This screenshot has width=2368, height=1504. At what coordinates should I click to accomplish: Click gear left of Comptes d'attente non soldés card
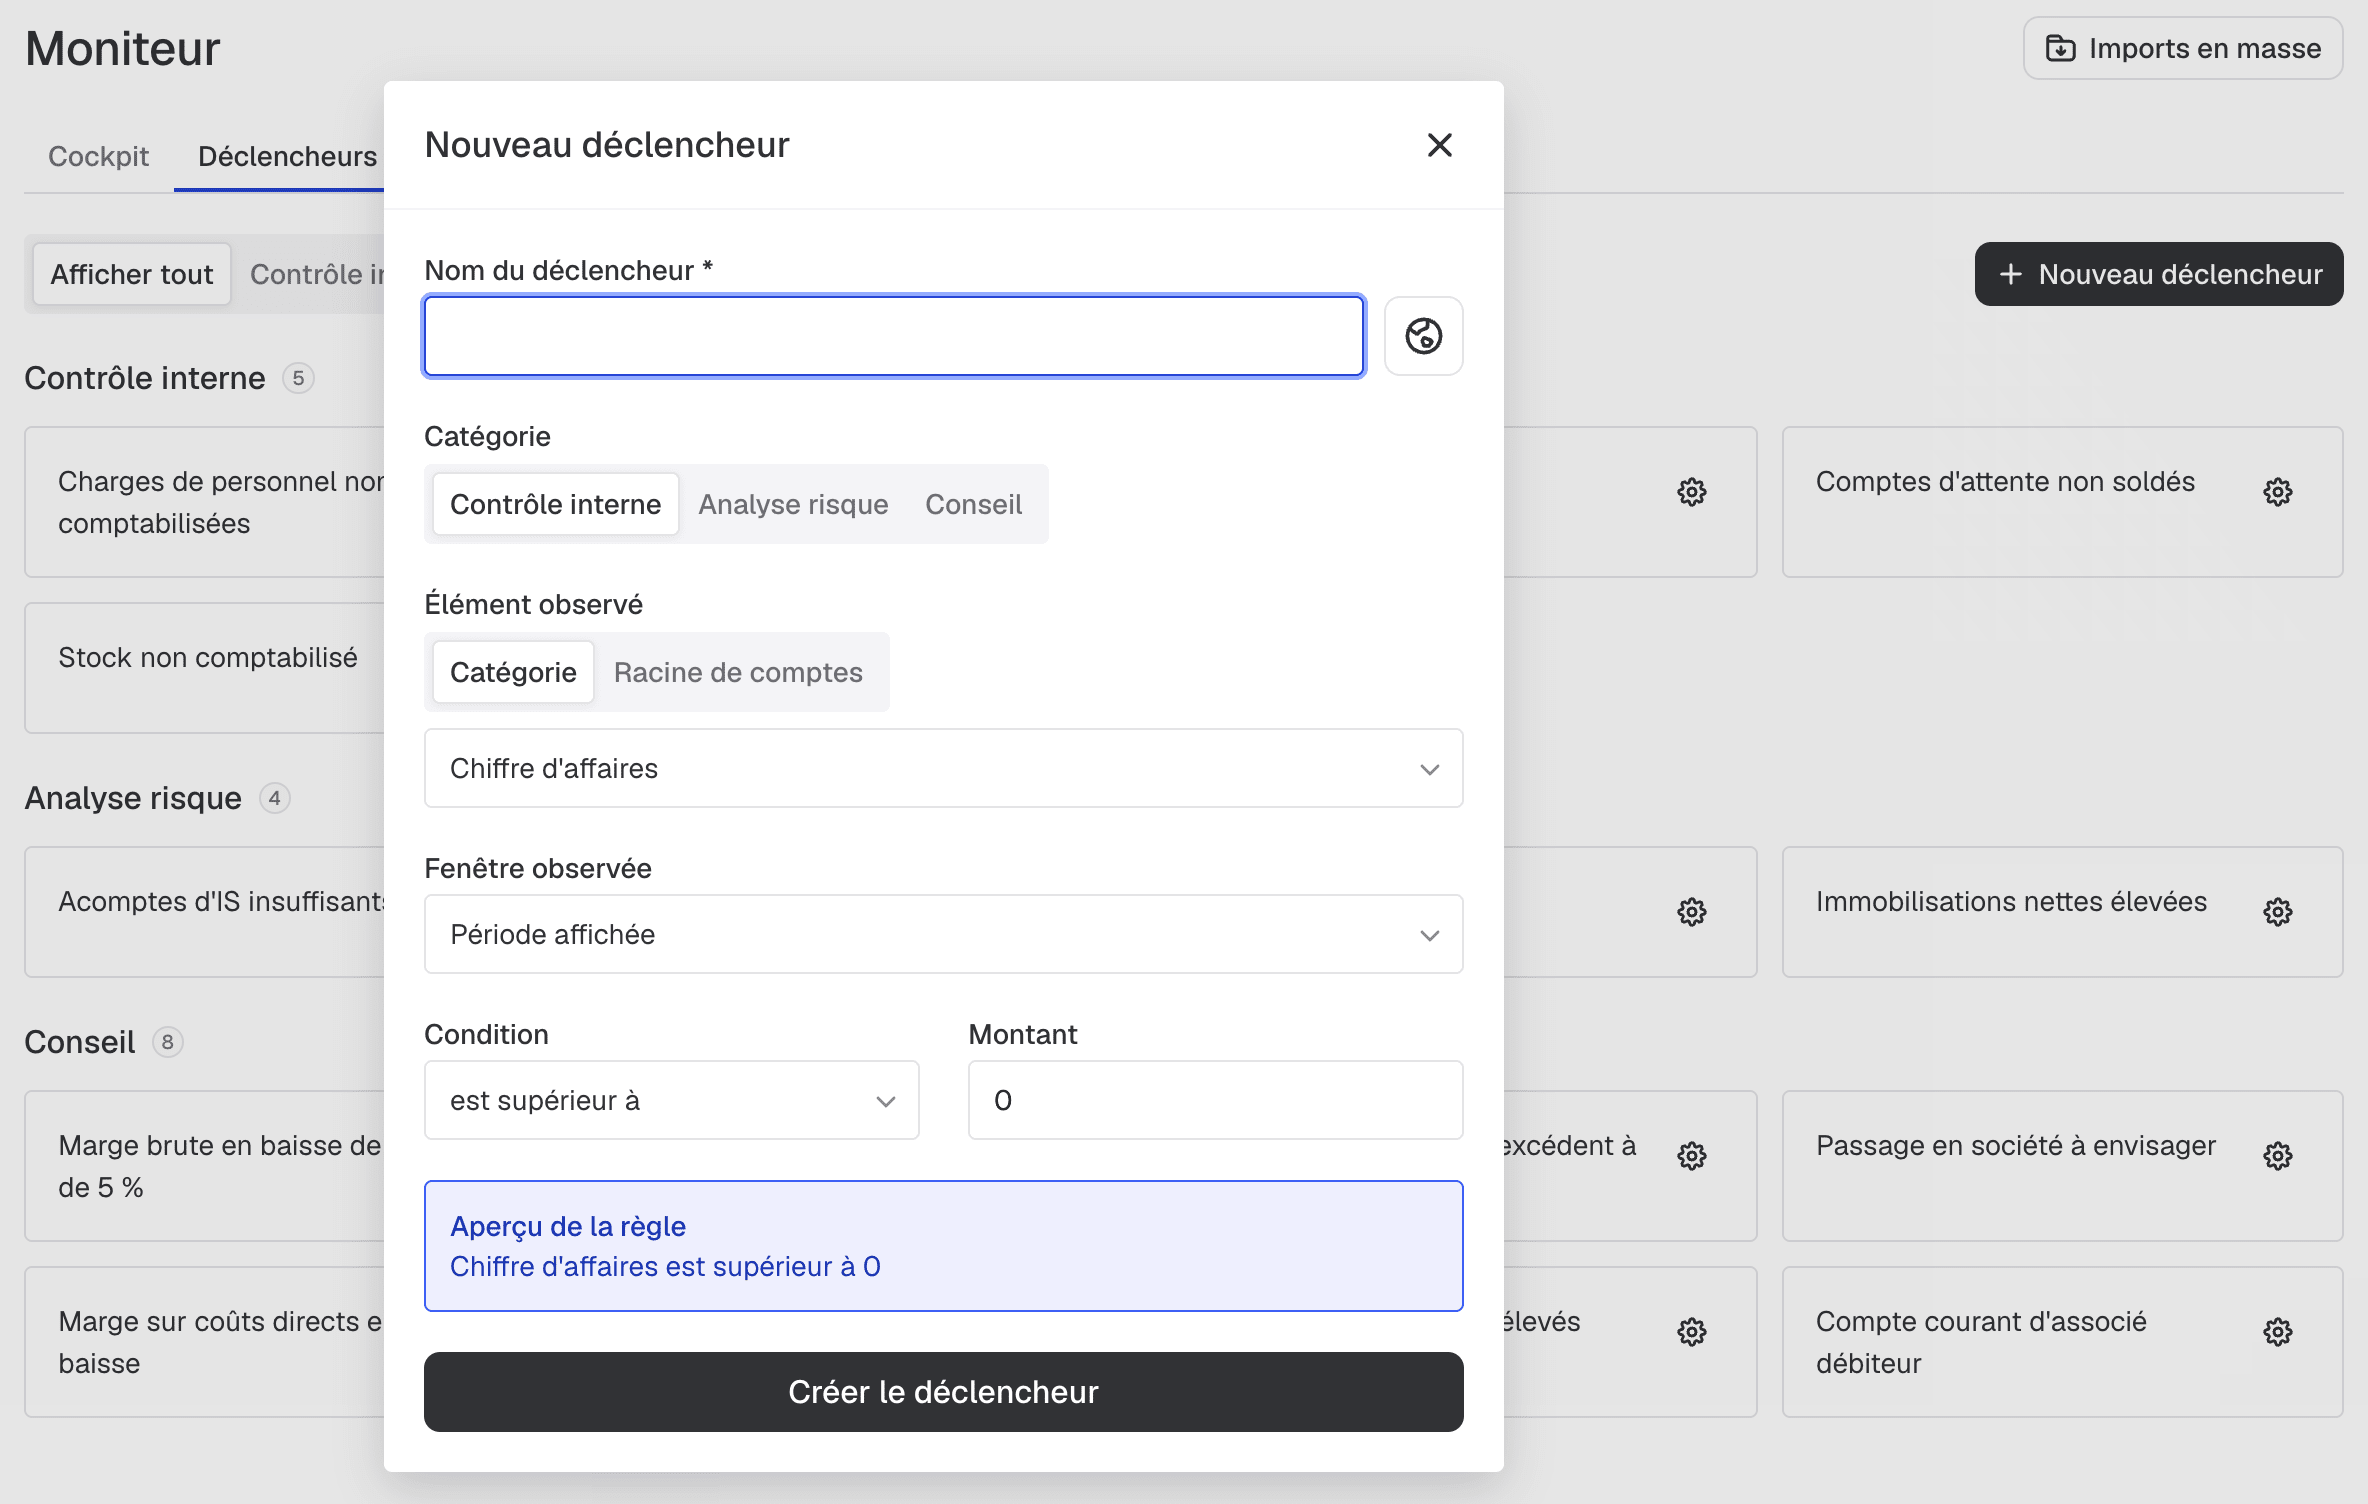1691,491
